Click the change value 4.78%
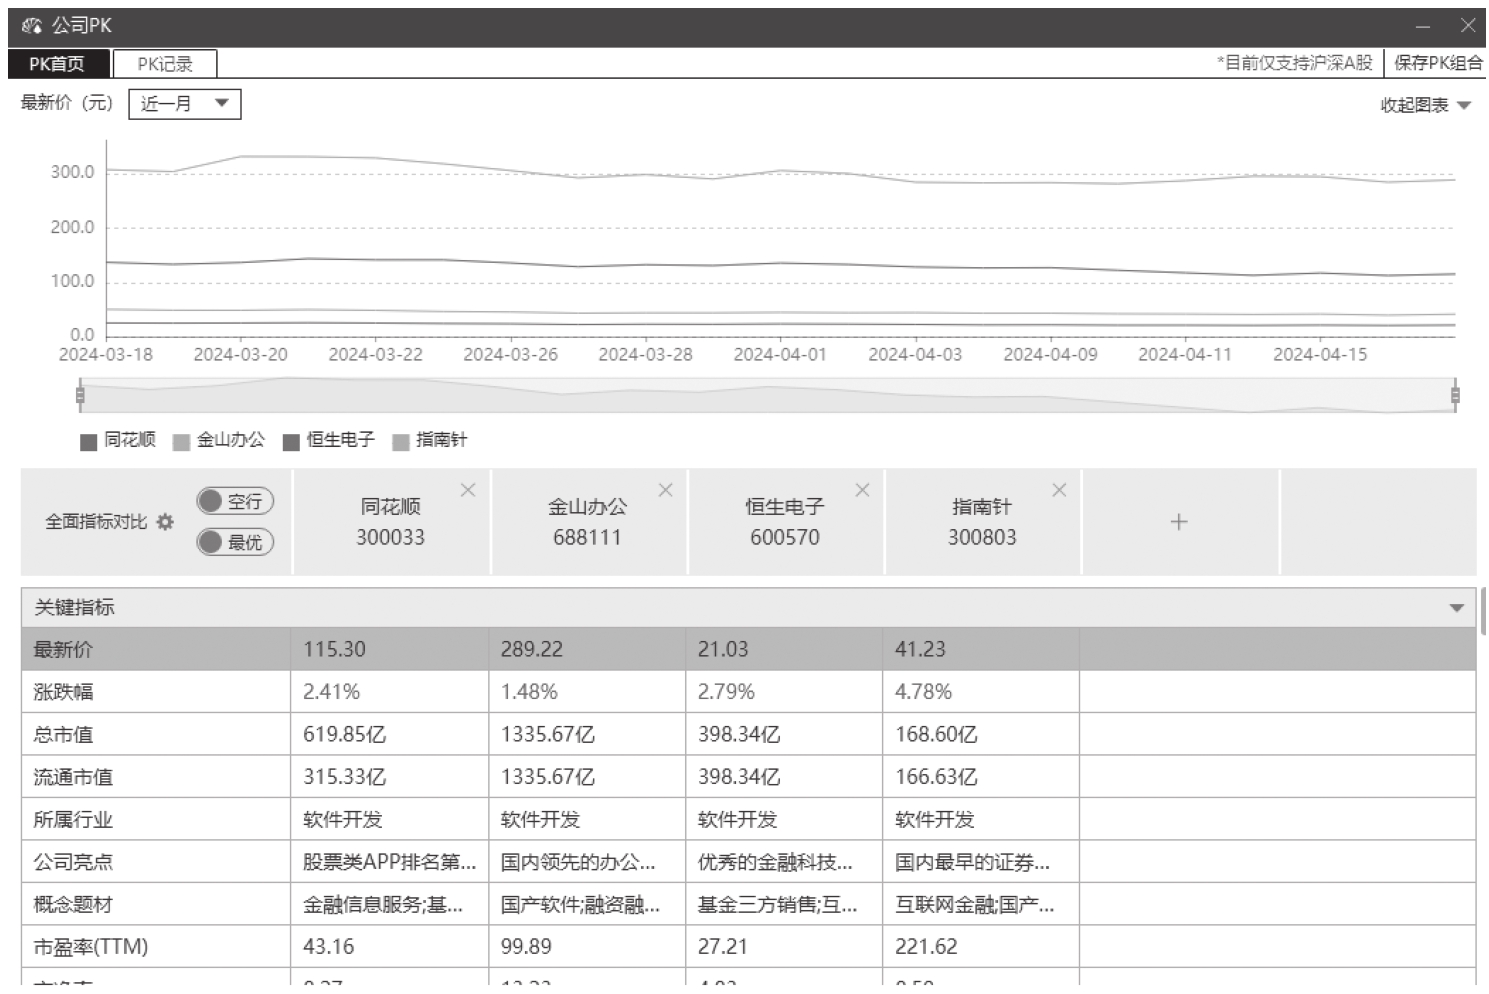This screenshot has width=1489, height=994. 924,692
